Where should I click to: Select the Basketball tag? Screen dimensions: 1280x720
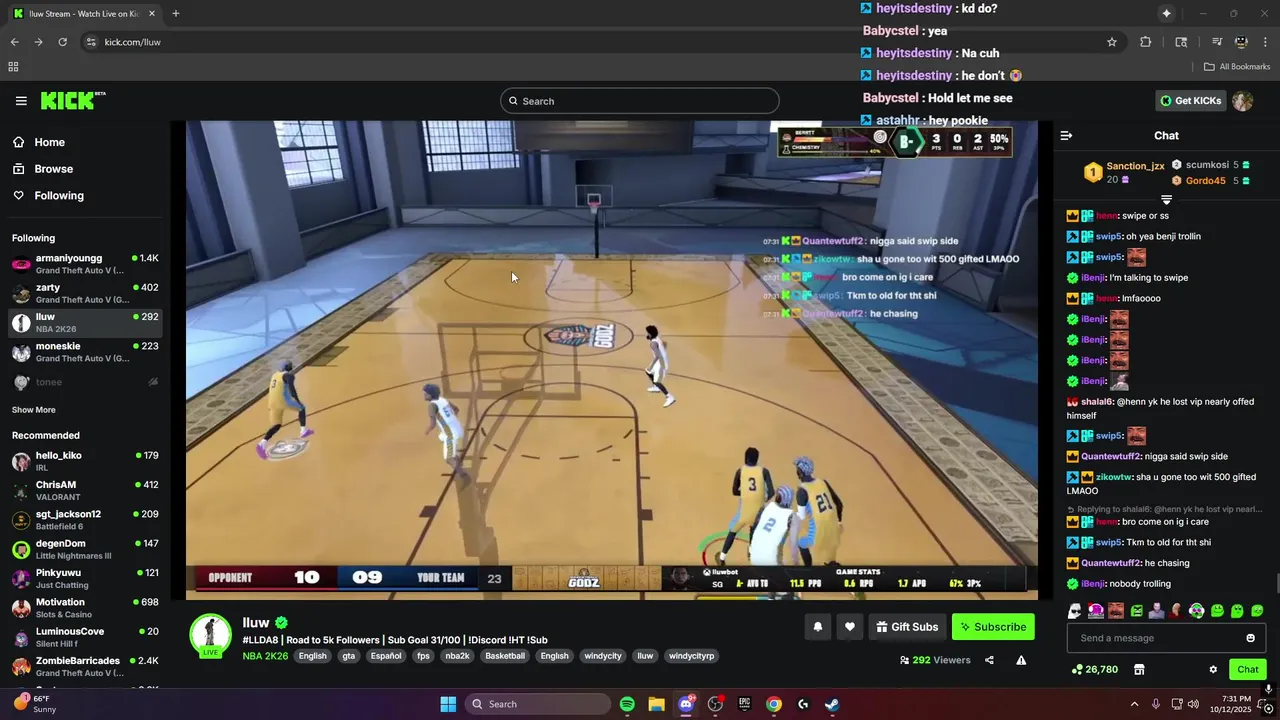[505, 656]
